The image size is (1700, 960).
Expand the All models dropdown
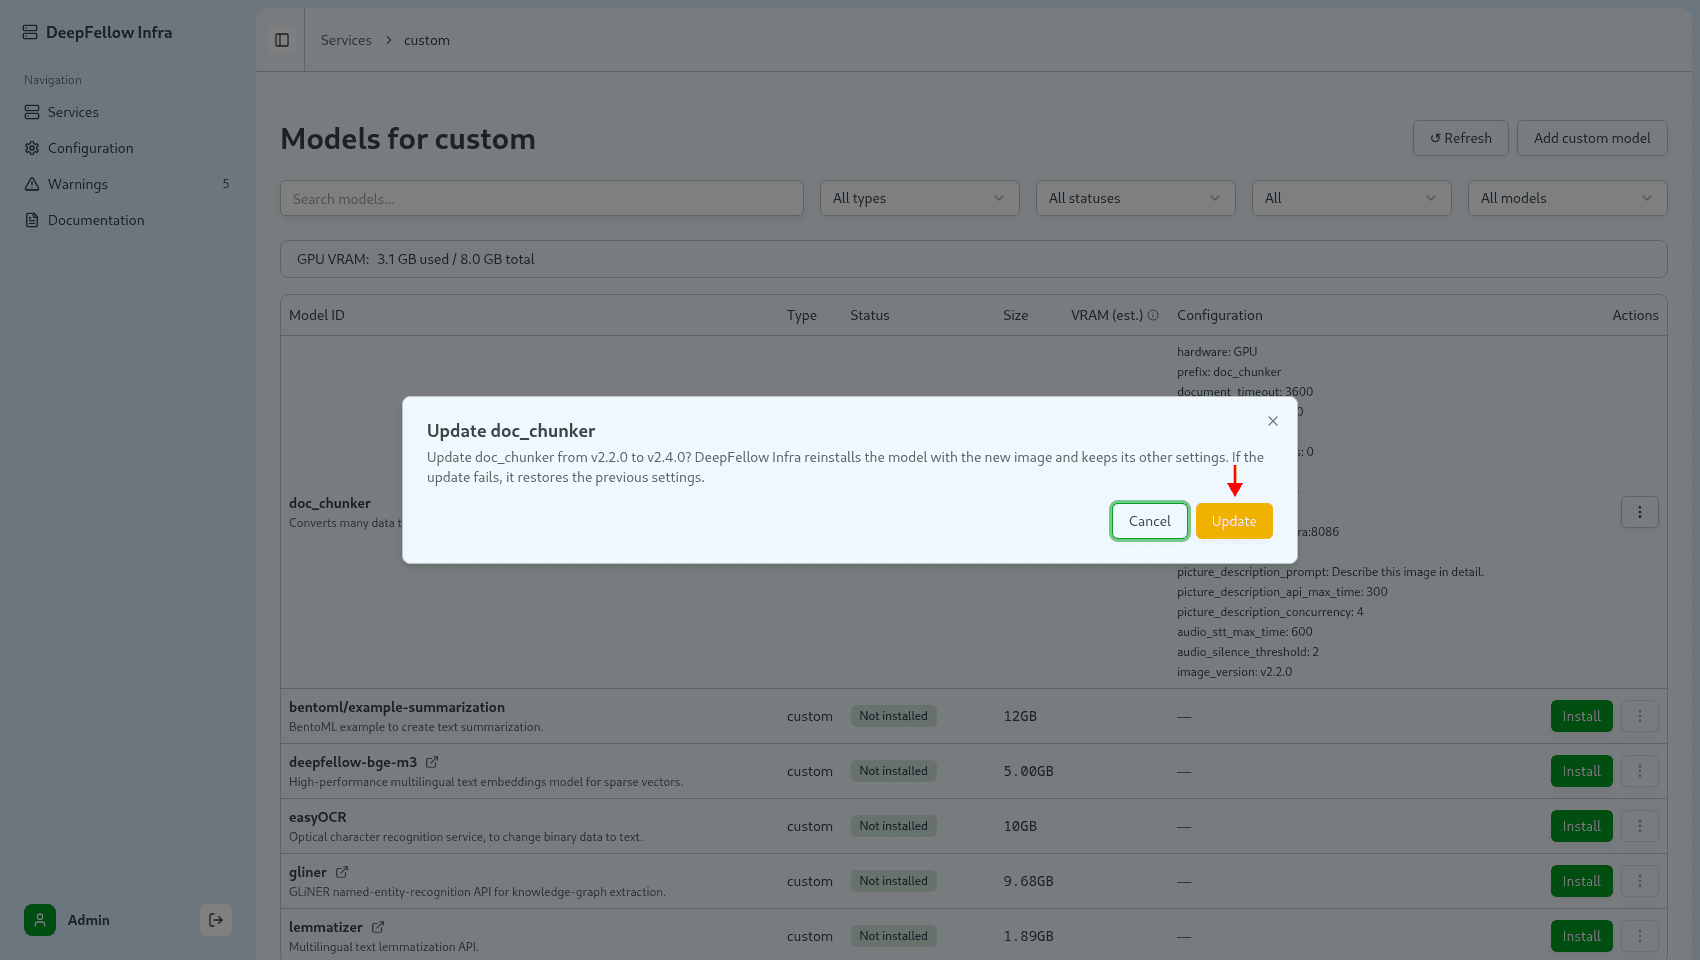1568,198
